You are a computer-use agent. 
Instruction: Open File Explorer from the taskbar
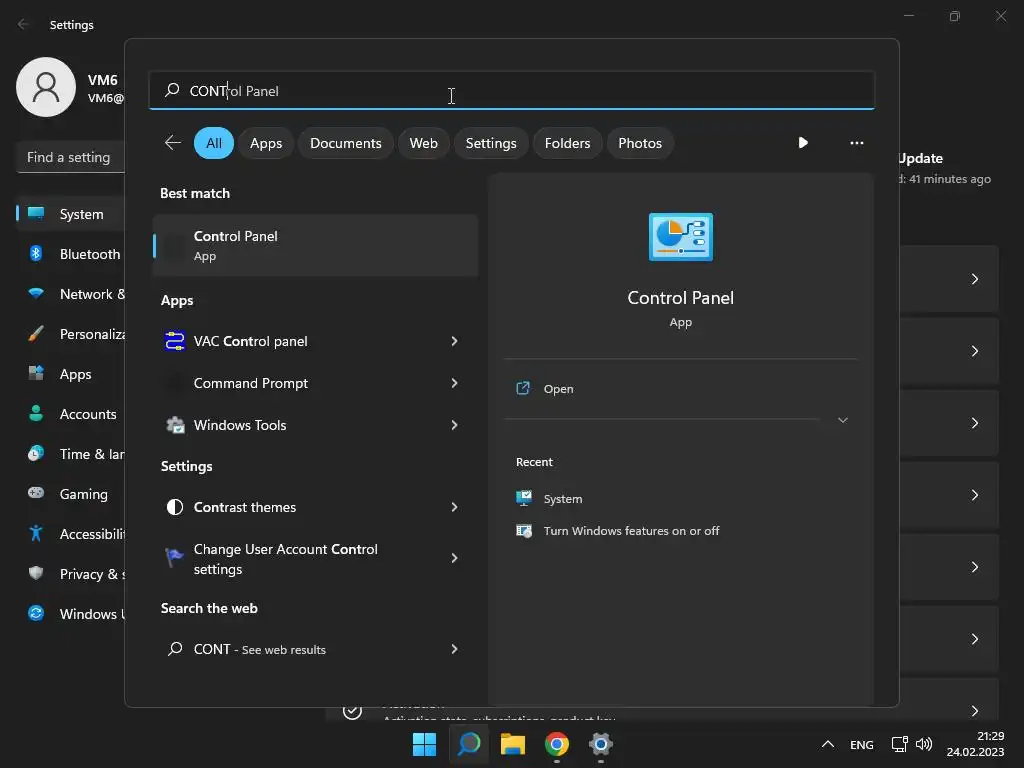tap(513, 744)
